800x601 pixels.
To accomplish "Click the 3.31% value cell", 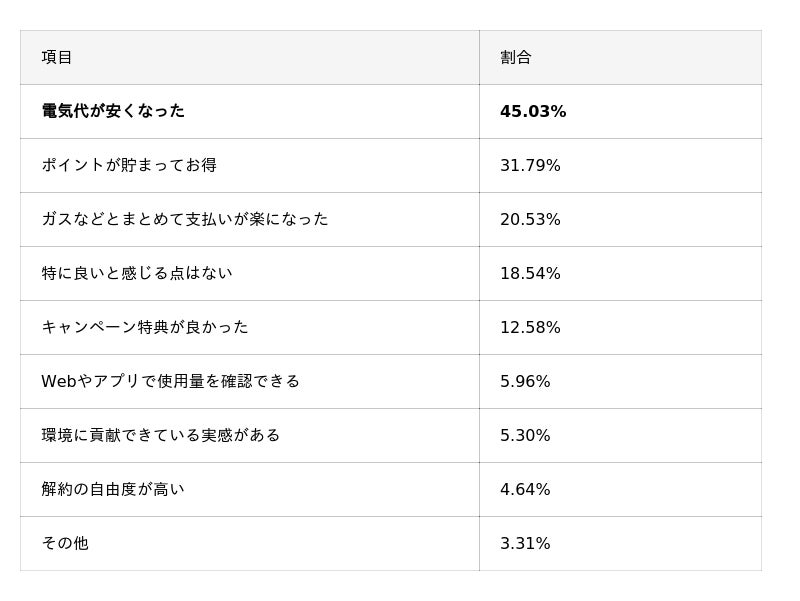I will pyautogui.click(x=525, y=544).
